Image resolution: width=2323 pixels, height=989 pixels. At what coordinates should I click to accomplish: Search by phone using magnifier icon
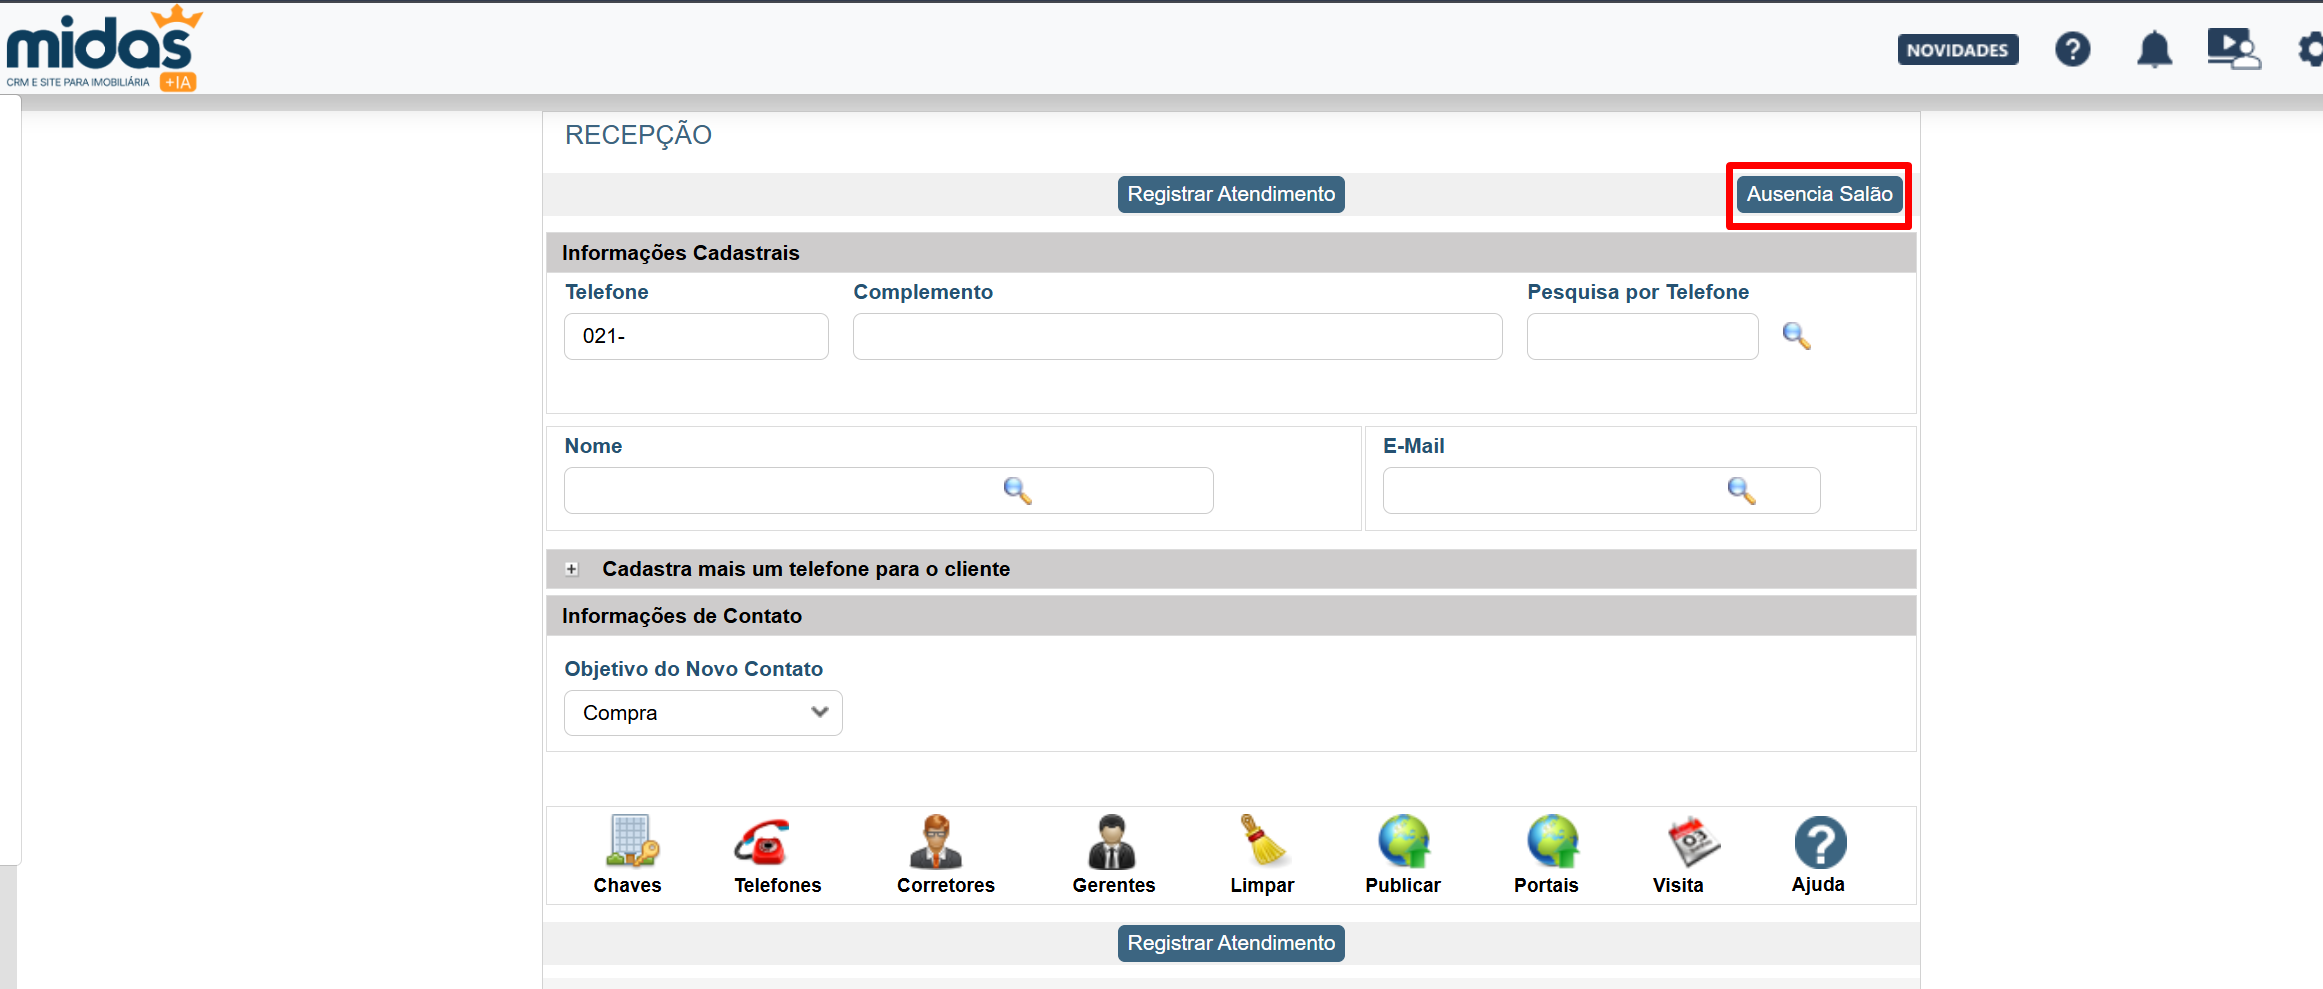[1796, 336]
